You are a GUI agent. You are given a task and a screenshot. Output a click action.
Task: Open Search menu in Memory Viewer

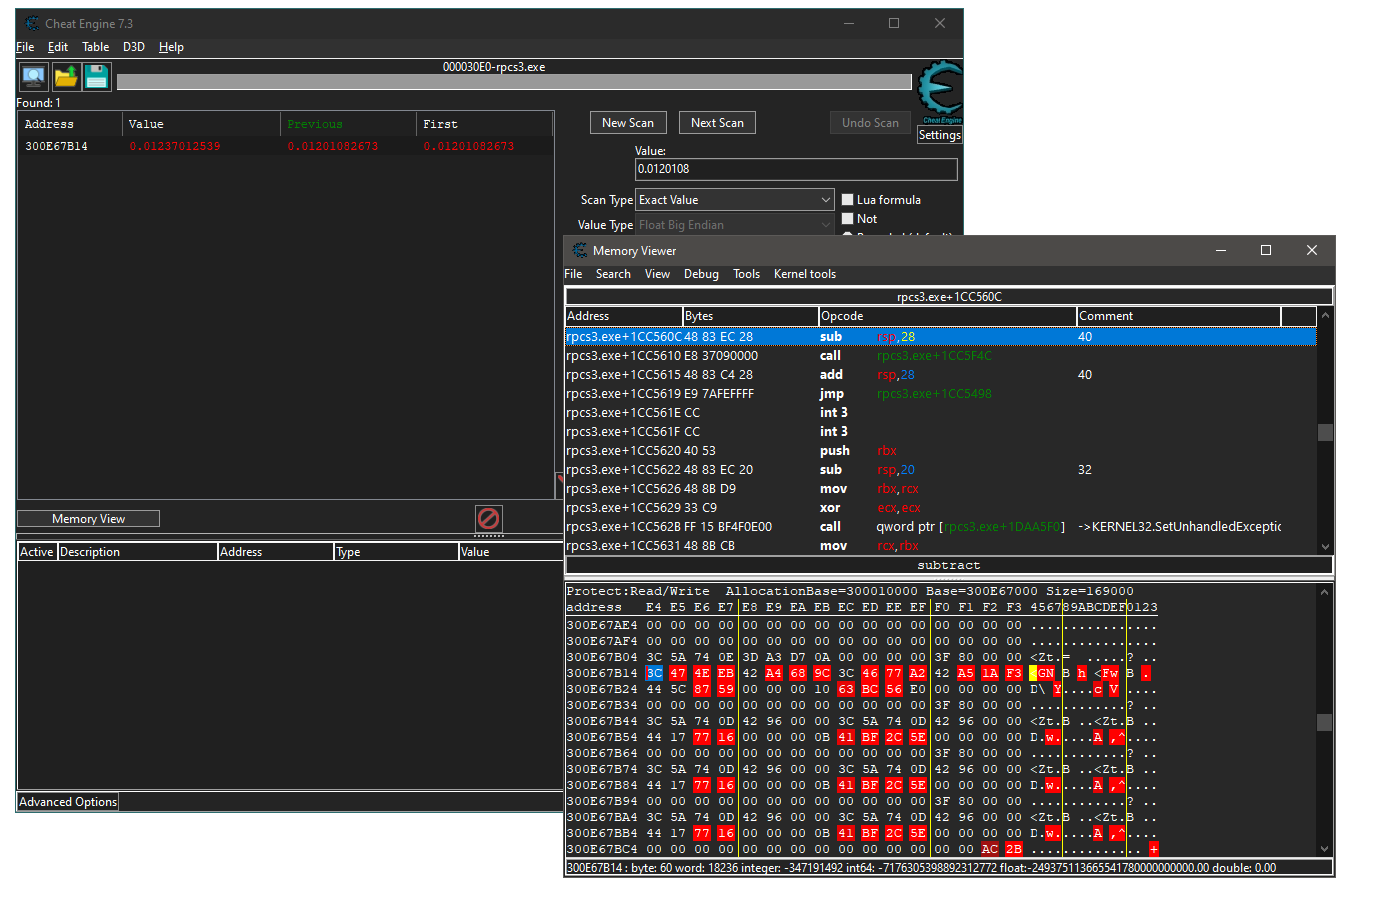click(x=613, y=274)
